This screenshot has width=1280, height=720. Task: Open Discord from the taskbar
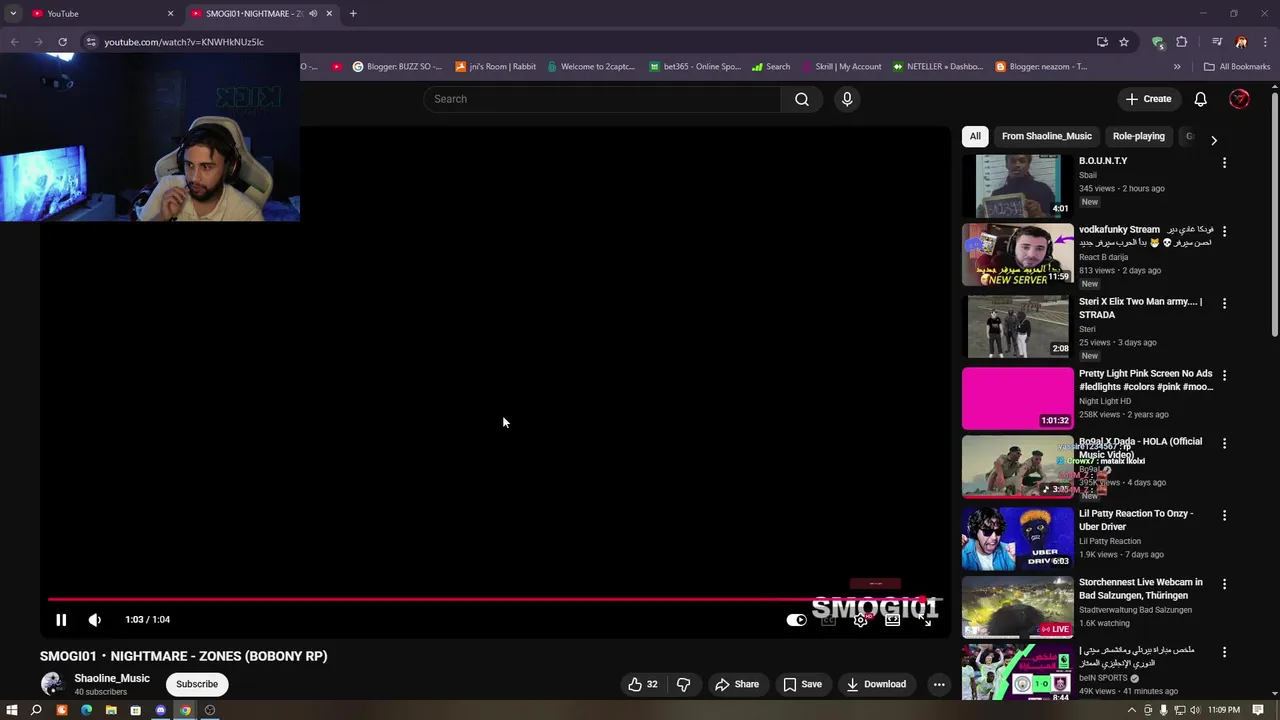point(160,710)
